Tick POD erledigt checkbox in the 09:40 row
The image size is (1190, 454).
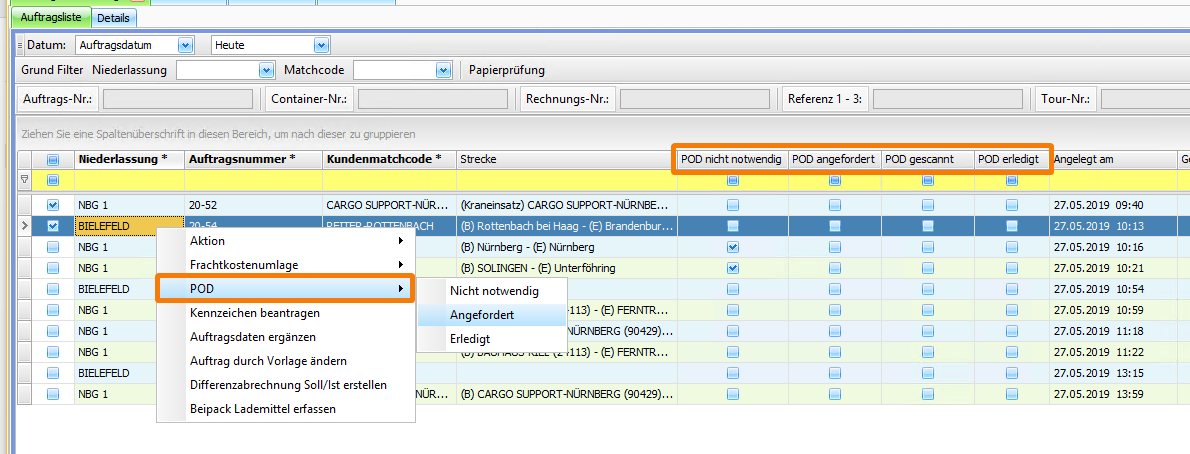pyautogui.click(x=1011, y=205)
